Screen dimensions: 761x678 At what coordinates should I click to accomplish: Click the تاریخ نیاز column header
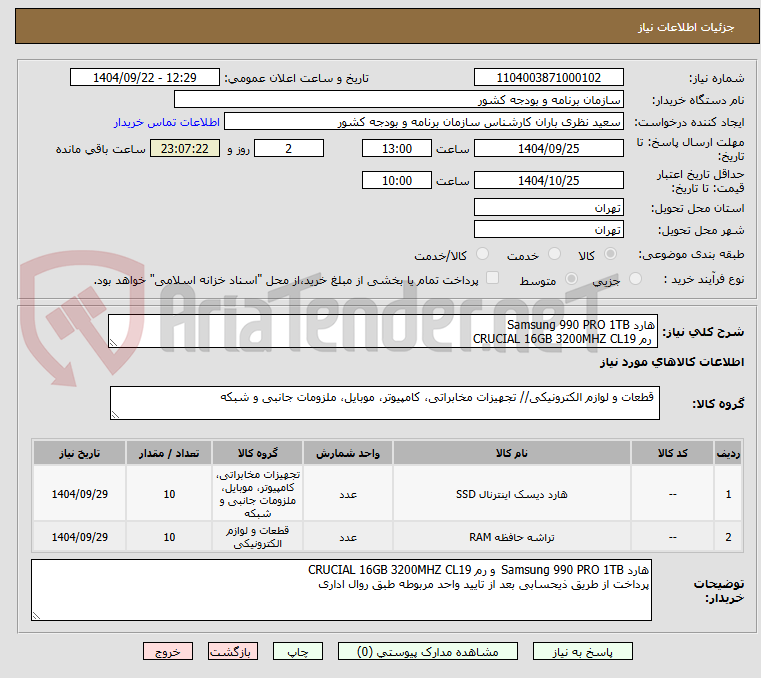point(80,453)
